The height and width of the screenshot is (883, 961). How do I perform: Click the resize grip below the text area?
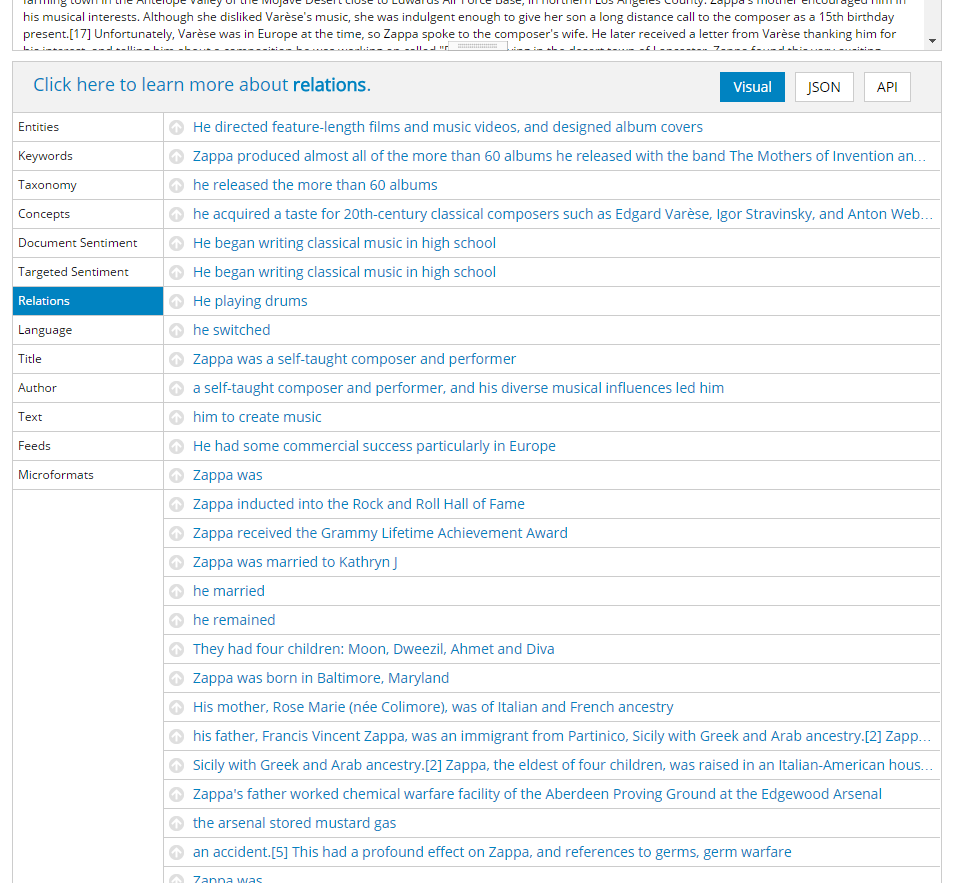477,46
